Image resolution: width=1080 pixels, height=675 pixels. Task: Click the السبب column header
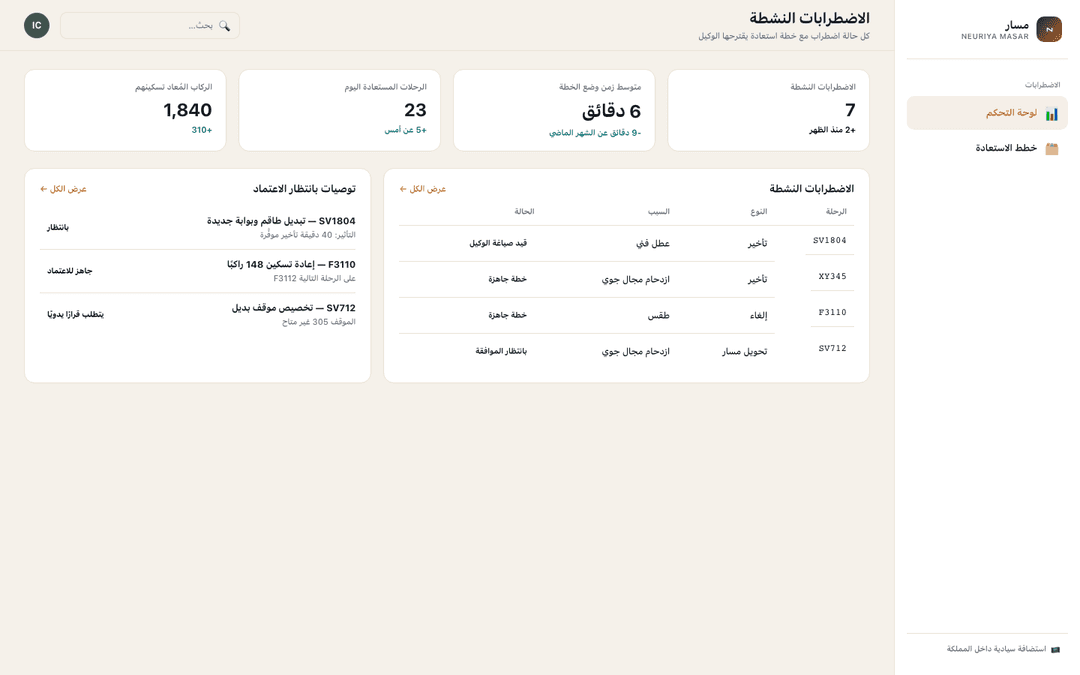point(658,211)
